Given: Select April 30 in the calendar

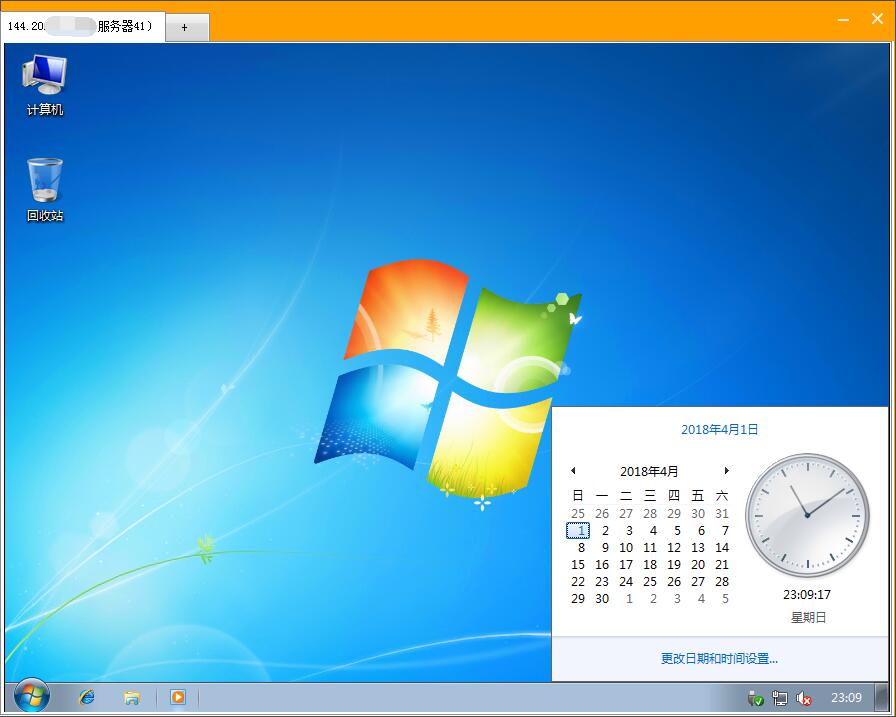Looking at the screenshot, I should point(602,598).
